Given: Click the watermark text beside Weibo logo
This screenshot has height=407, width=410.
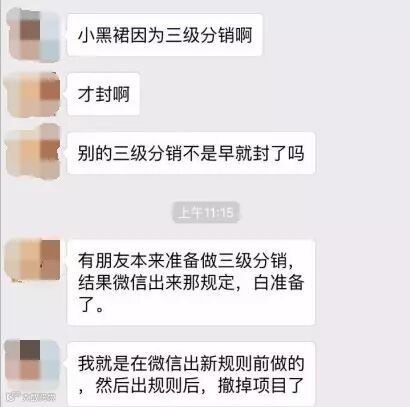Looking at the screenshot, I should click(x=38, y=397).
